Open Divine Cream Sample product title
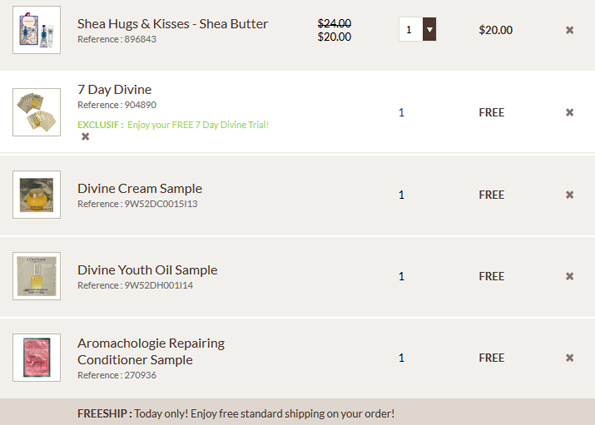This screenshot has width=595, height=425. (x=140, y=189)
